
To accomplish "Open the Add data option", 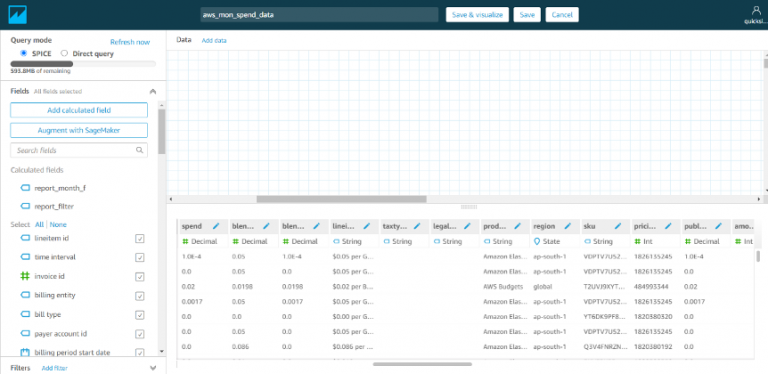I will pyautogui.click(x=214, y=40).
